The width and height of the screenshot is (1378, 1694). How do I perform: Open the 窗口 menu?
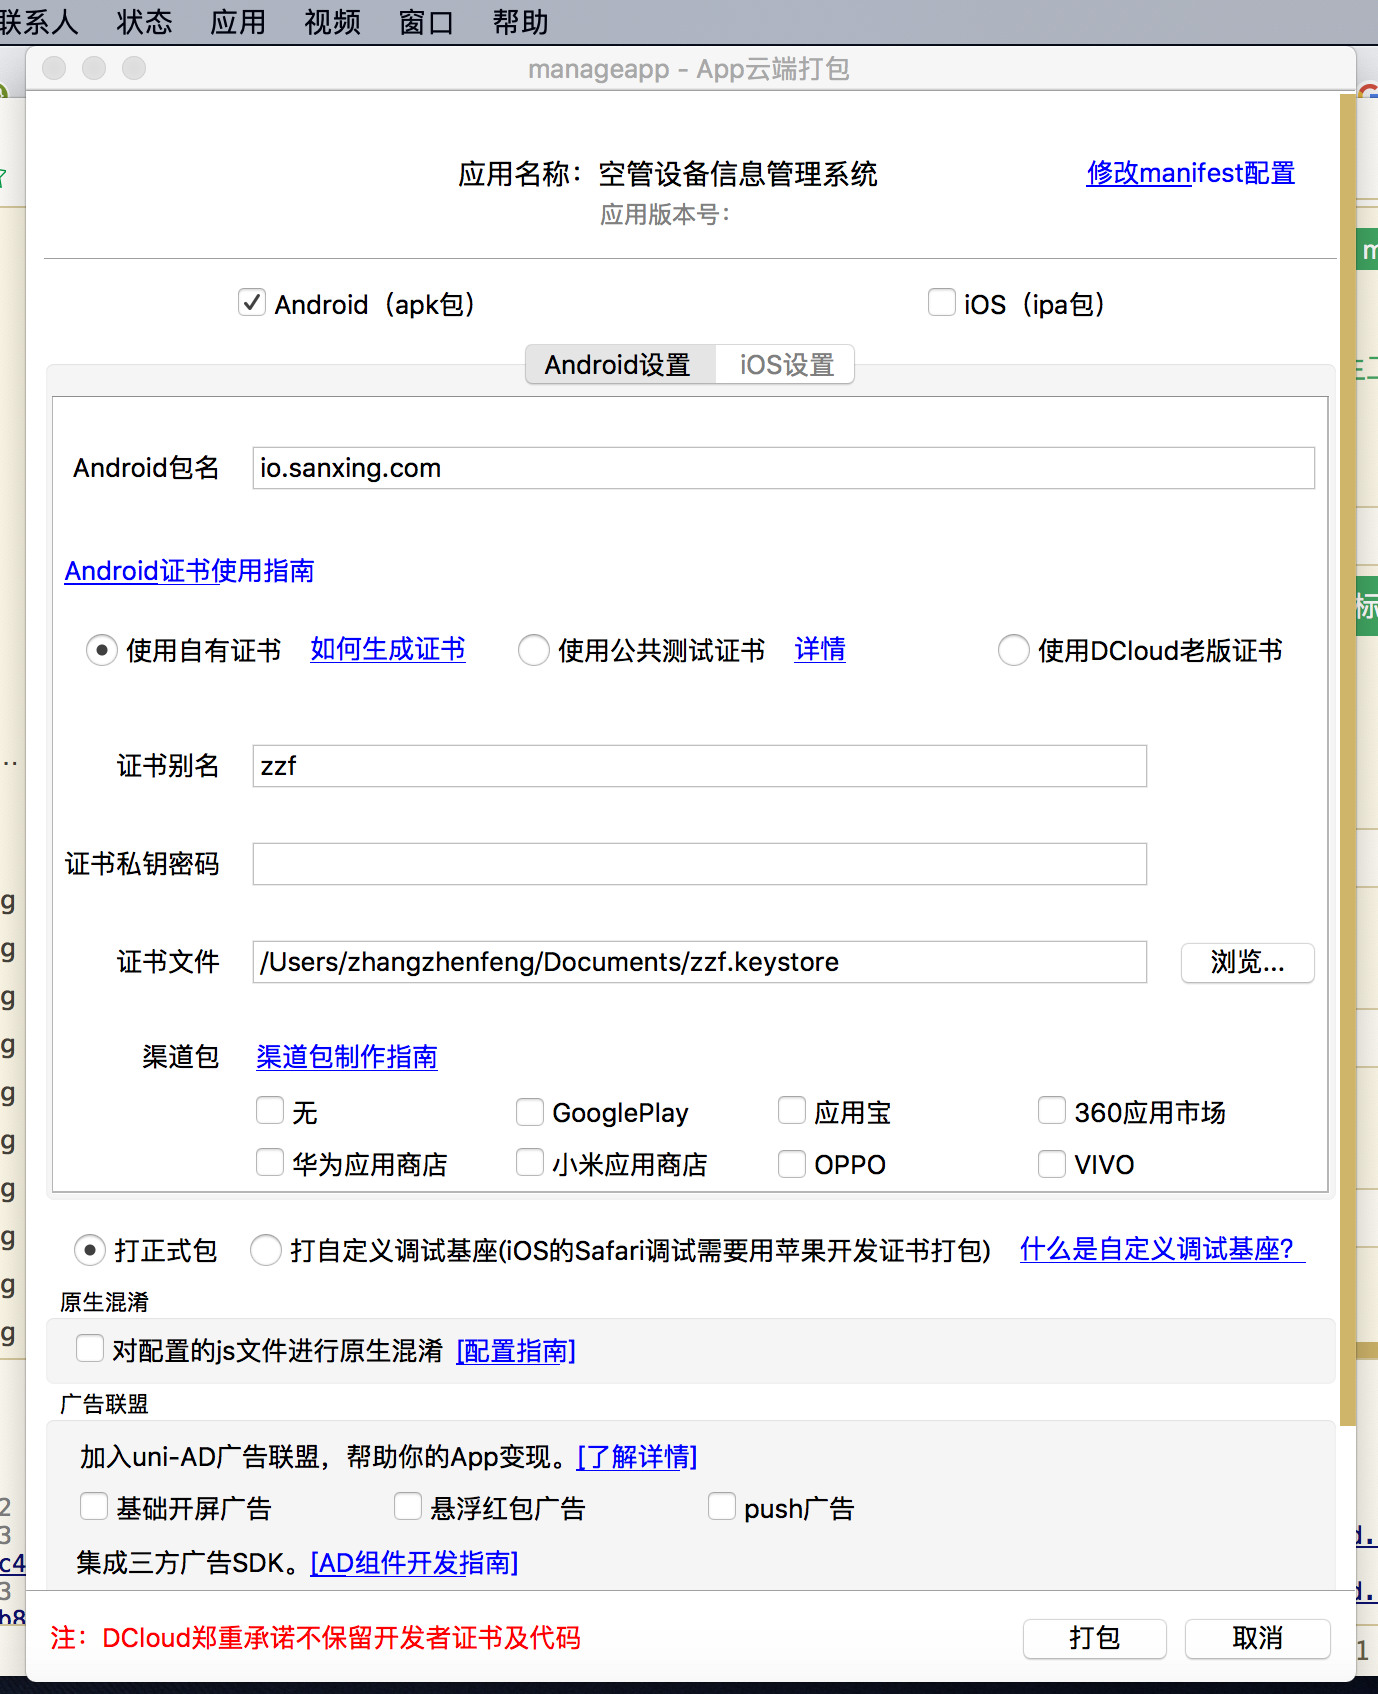point(426,21)
